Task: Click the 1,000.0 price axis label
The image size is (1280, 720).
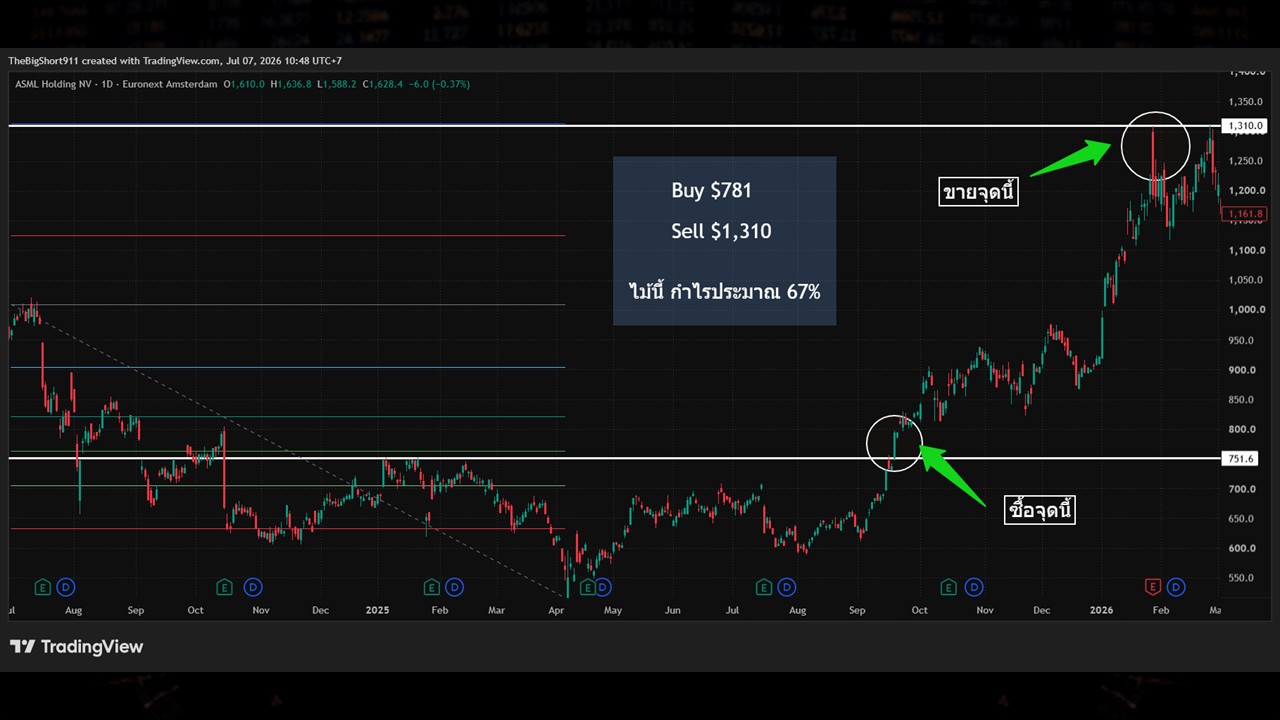Action: [x=1246, y=310]
